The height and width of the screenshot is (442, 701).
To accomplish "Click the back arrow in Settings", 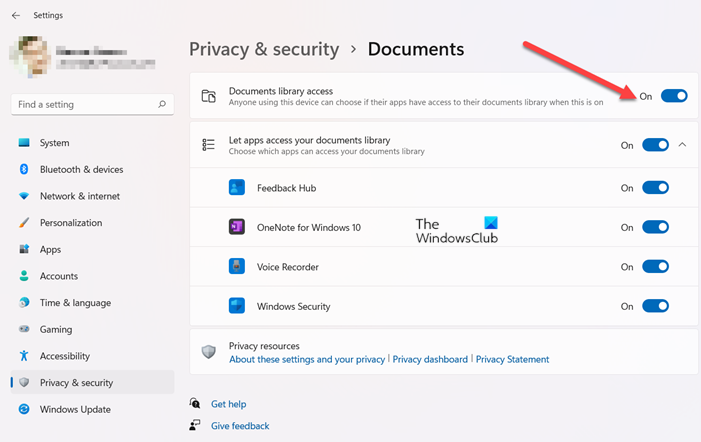I will click(x=15, y=15).
